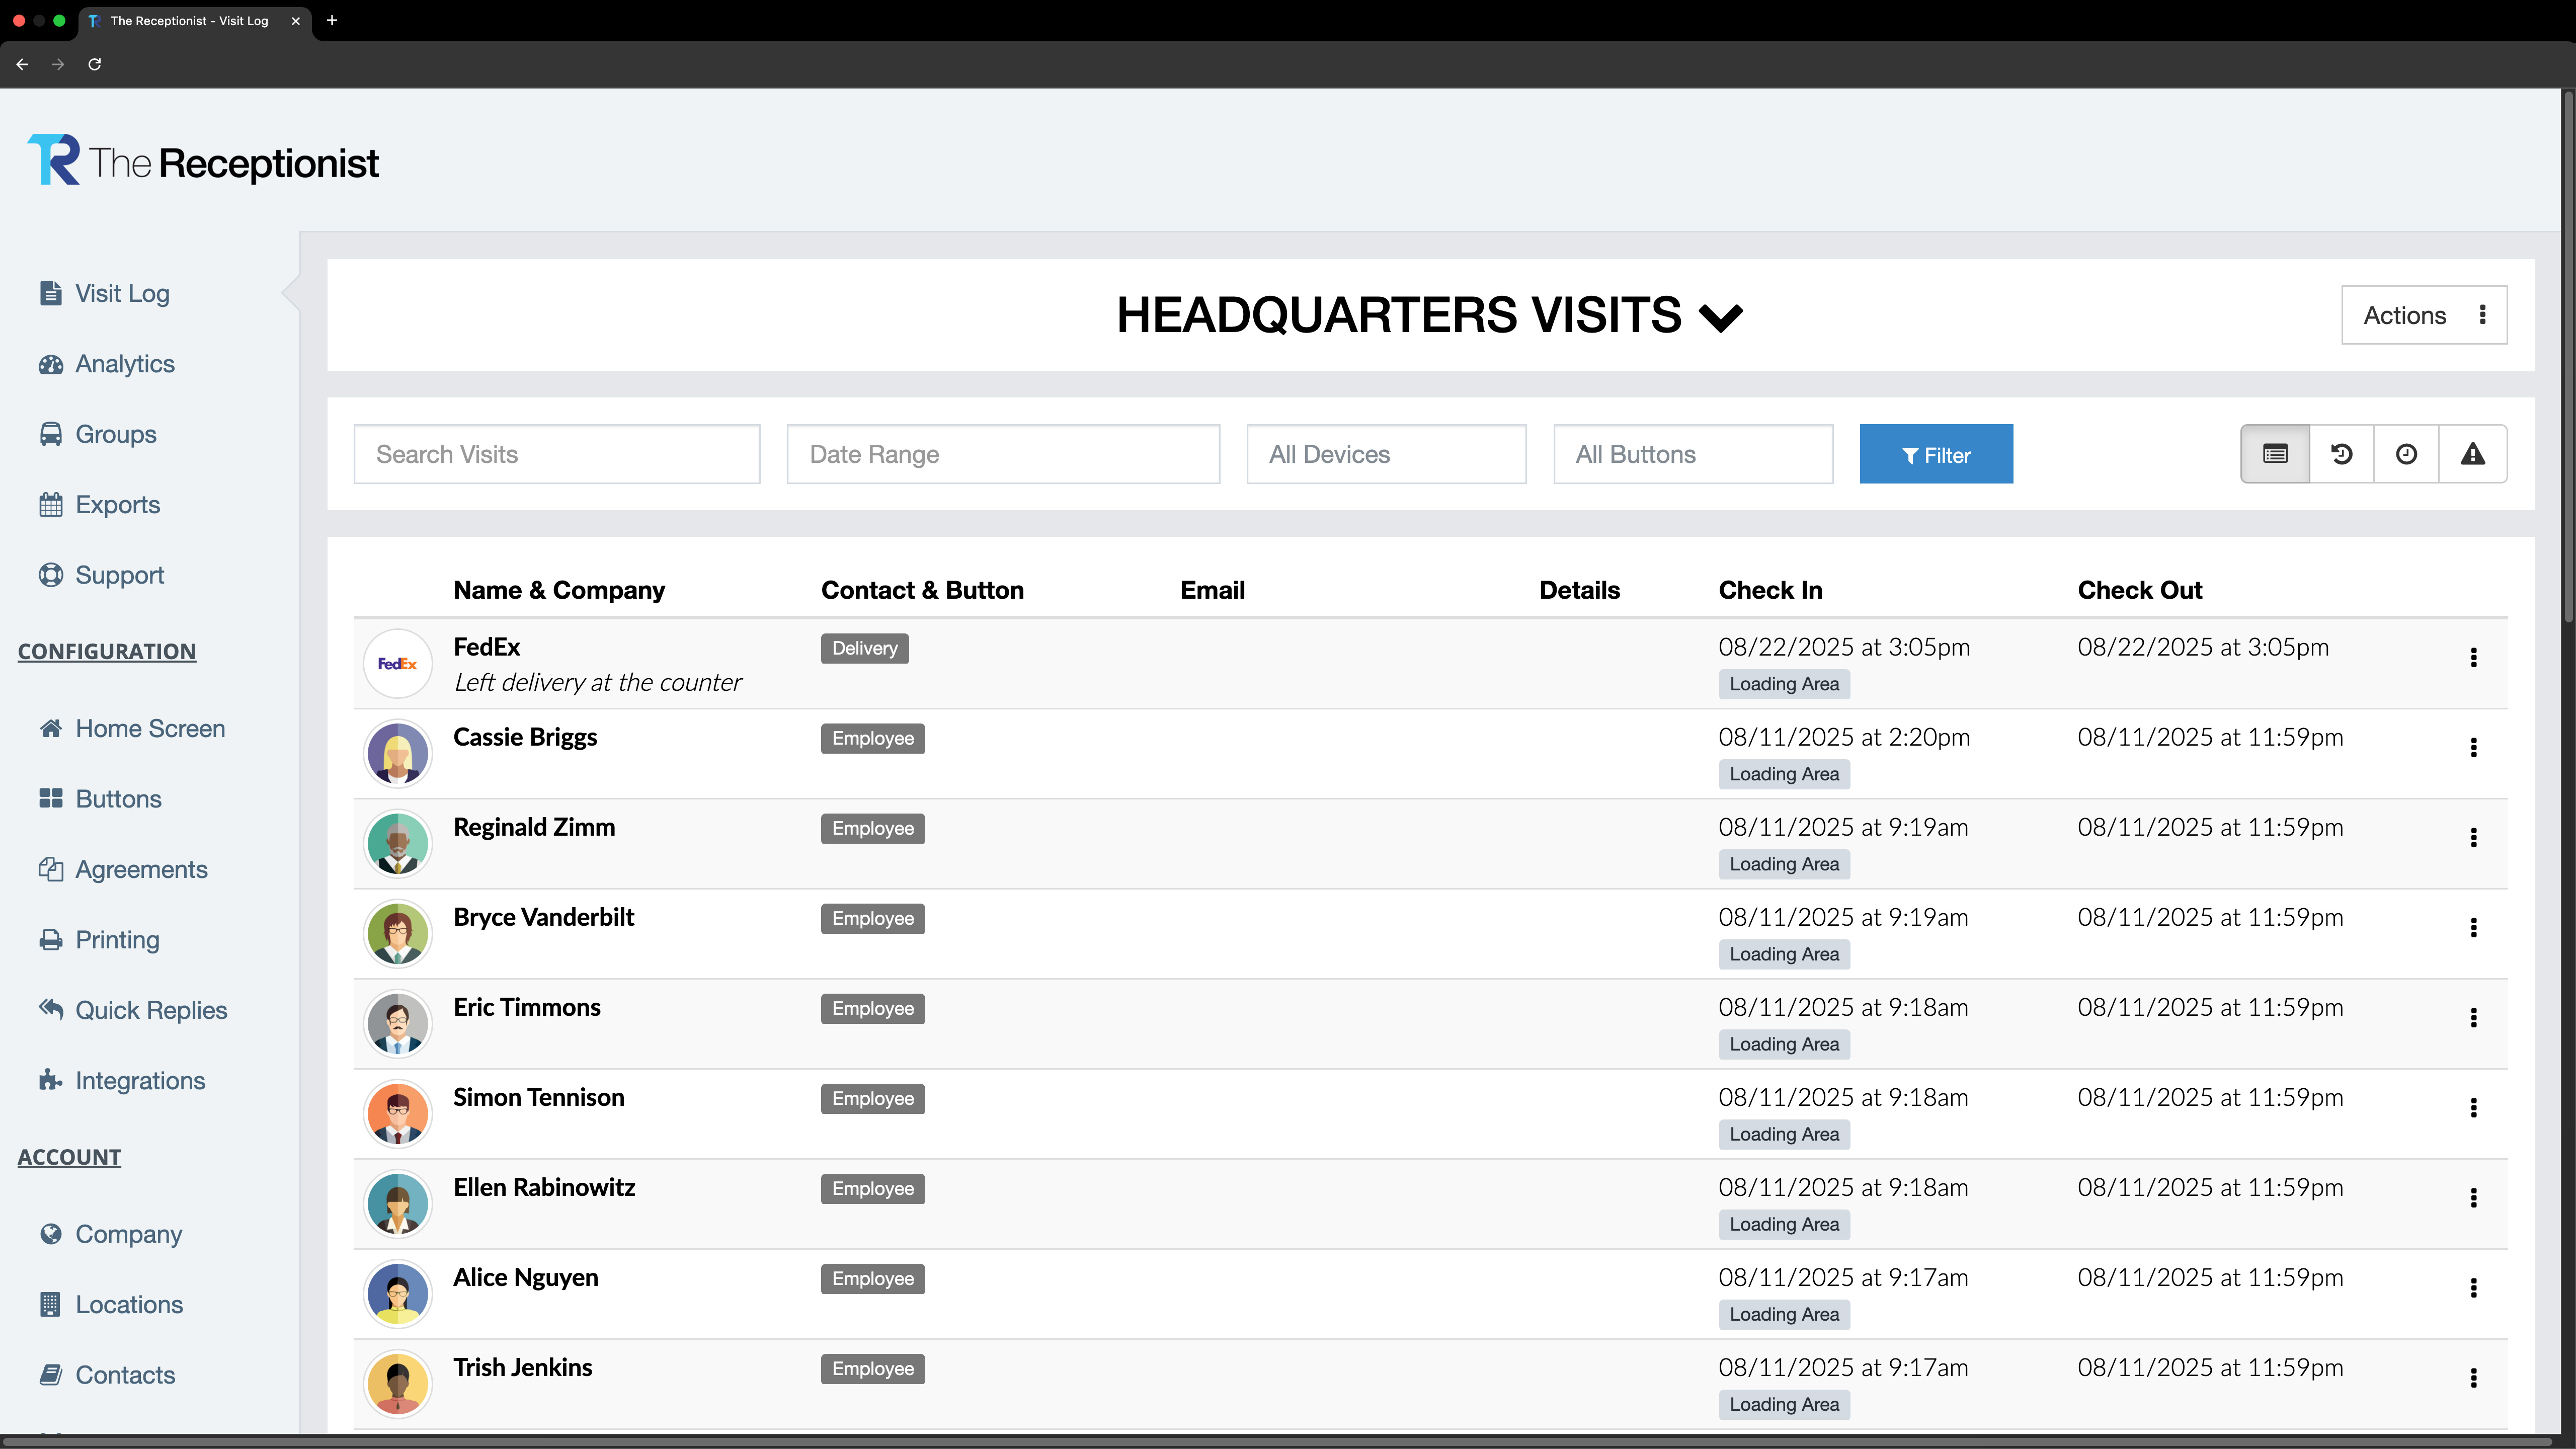Viewport: 2576px width, 1449px height.
Task: Select the clock view icon
Action: 2406,454
